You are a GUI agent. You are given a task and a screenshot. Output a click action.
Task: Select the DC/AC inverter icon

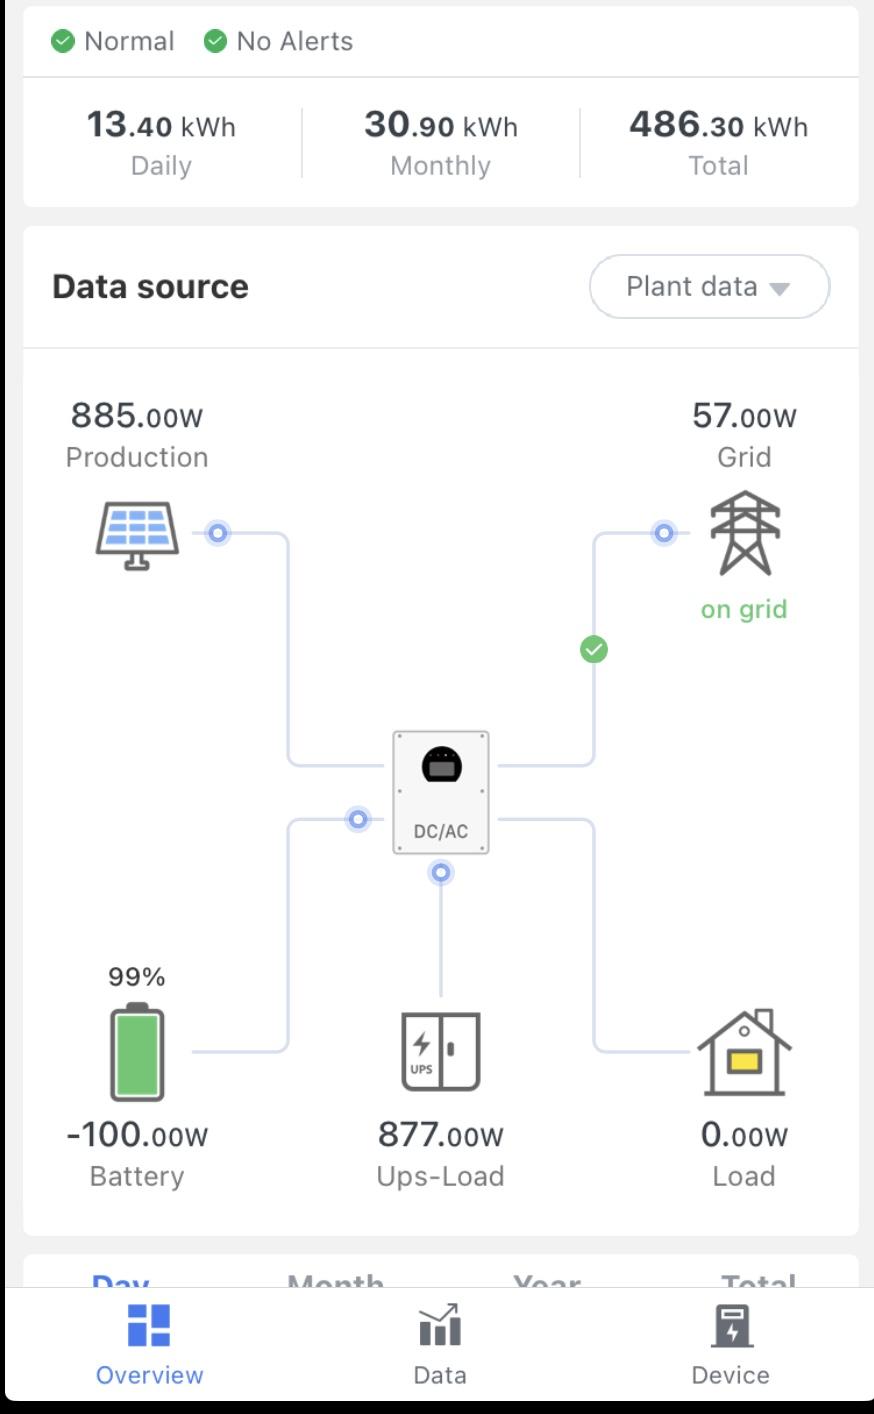[441, 792]
